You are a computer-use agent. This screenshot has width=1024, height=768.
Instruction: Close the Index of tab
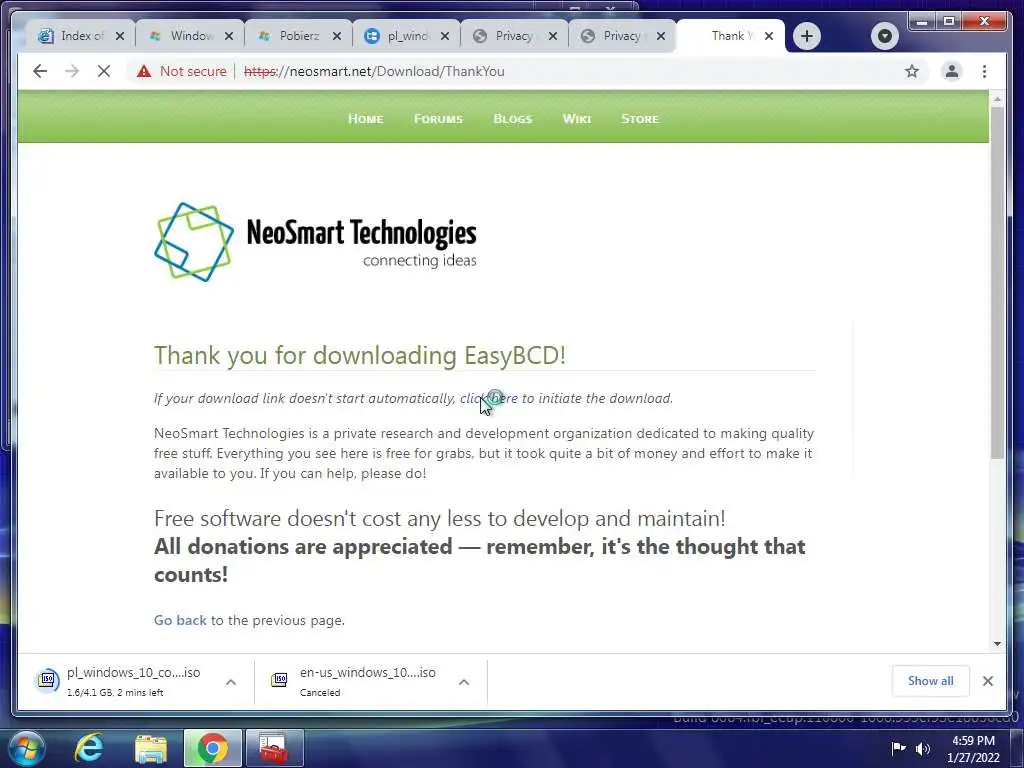(x=120, y=36)
